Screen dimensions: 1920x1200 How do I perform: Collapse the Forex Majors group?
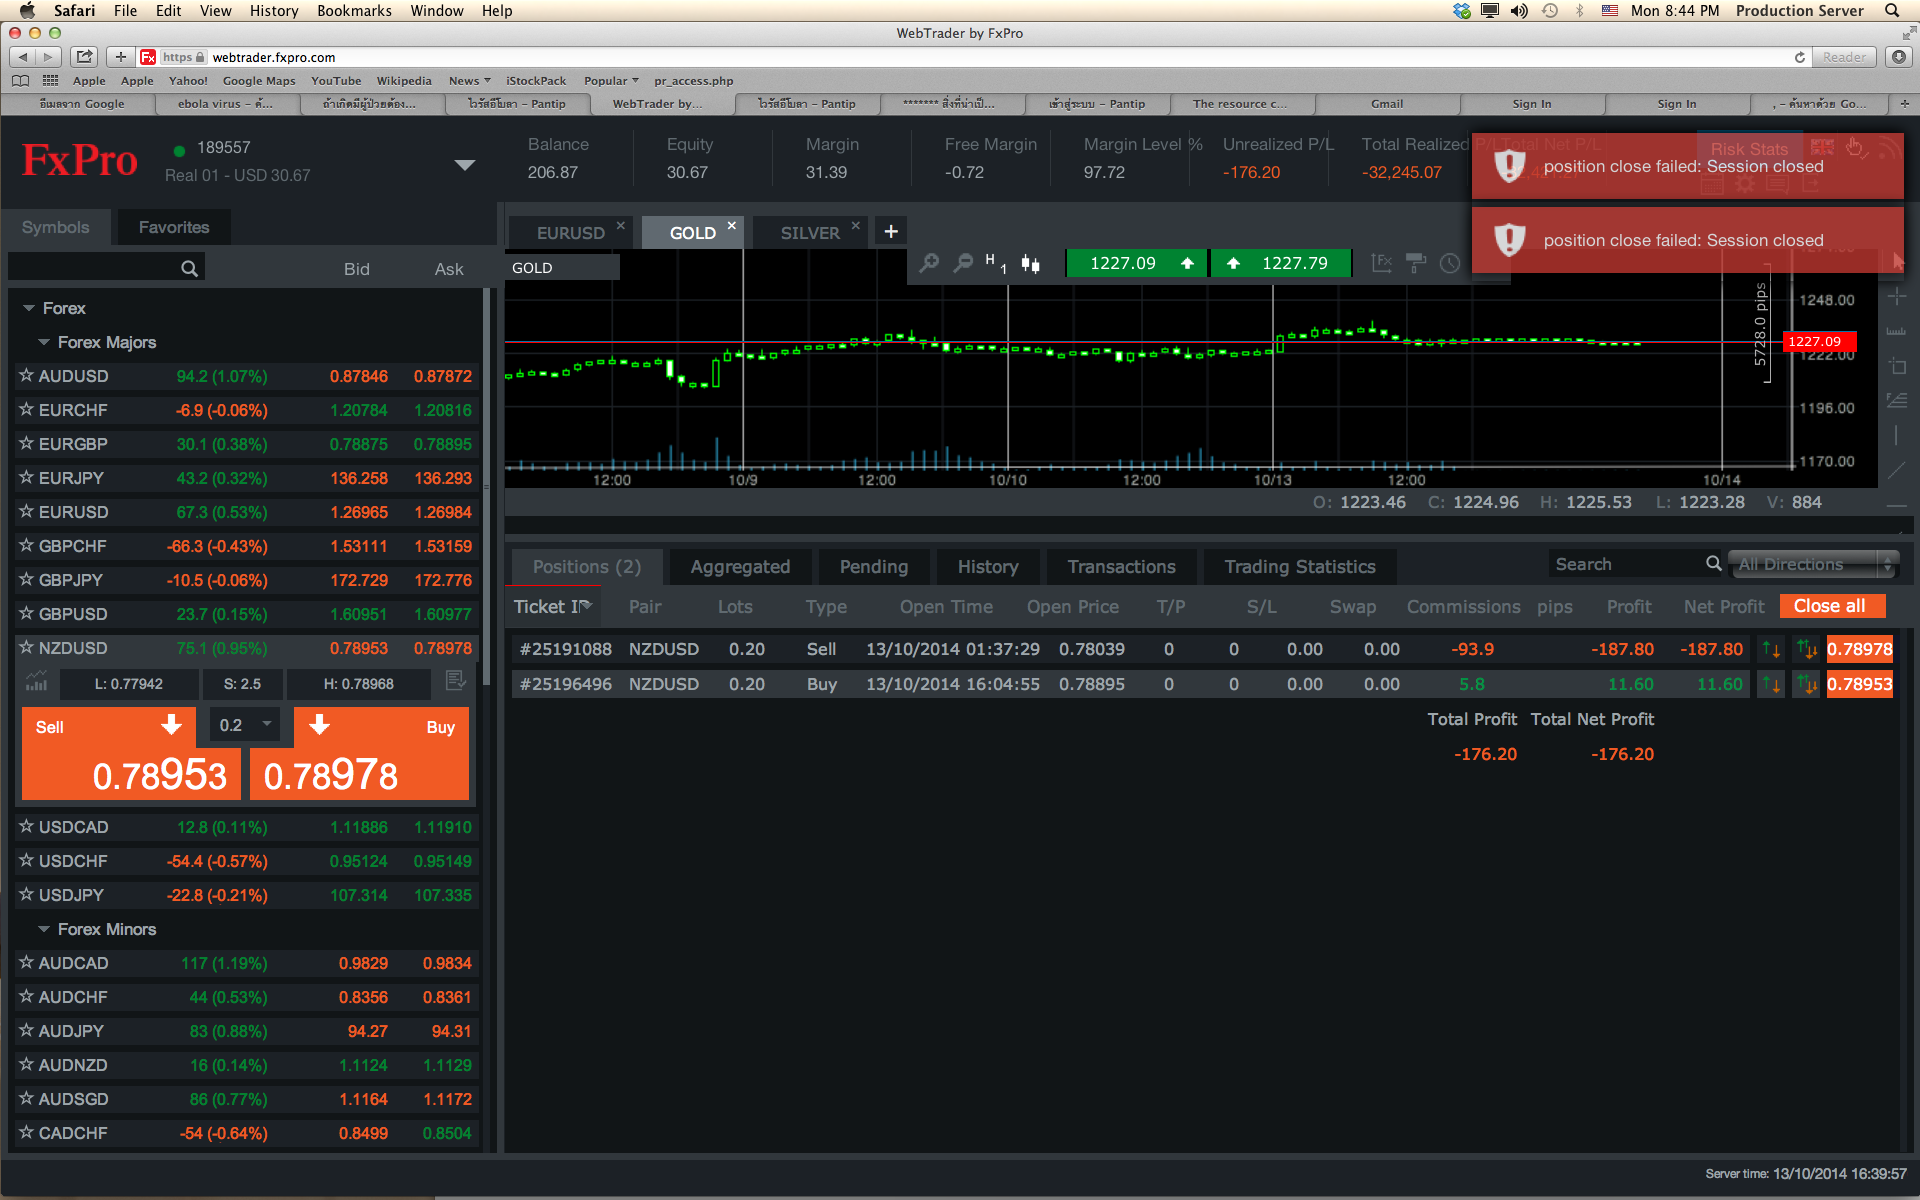[x=44, y=342]
